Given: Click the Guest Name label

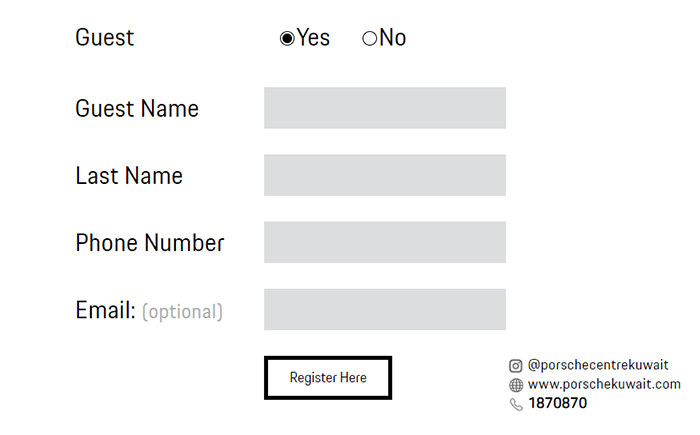Looking at the screenshot, I should tap(137, 108).
